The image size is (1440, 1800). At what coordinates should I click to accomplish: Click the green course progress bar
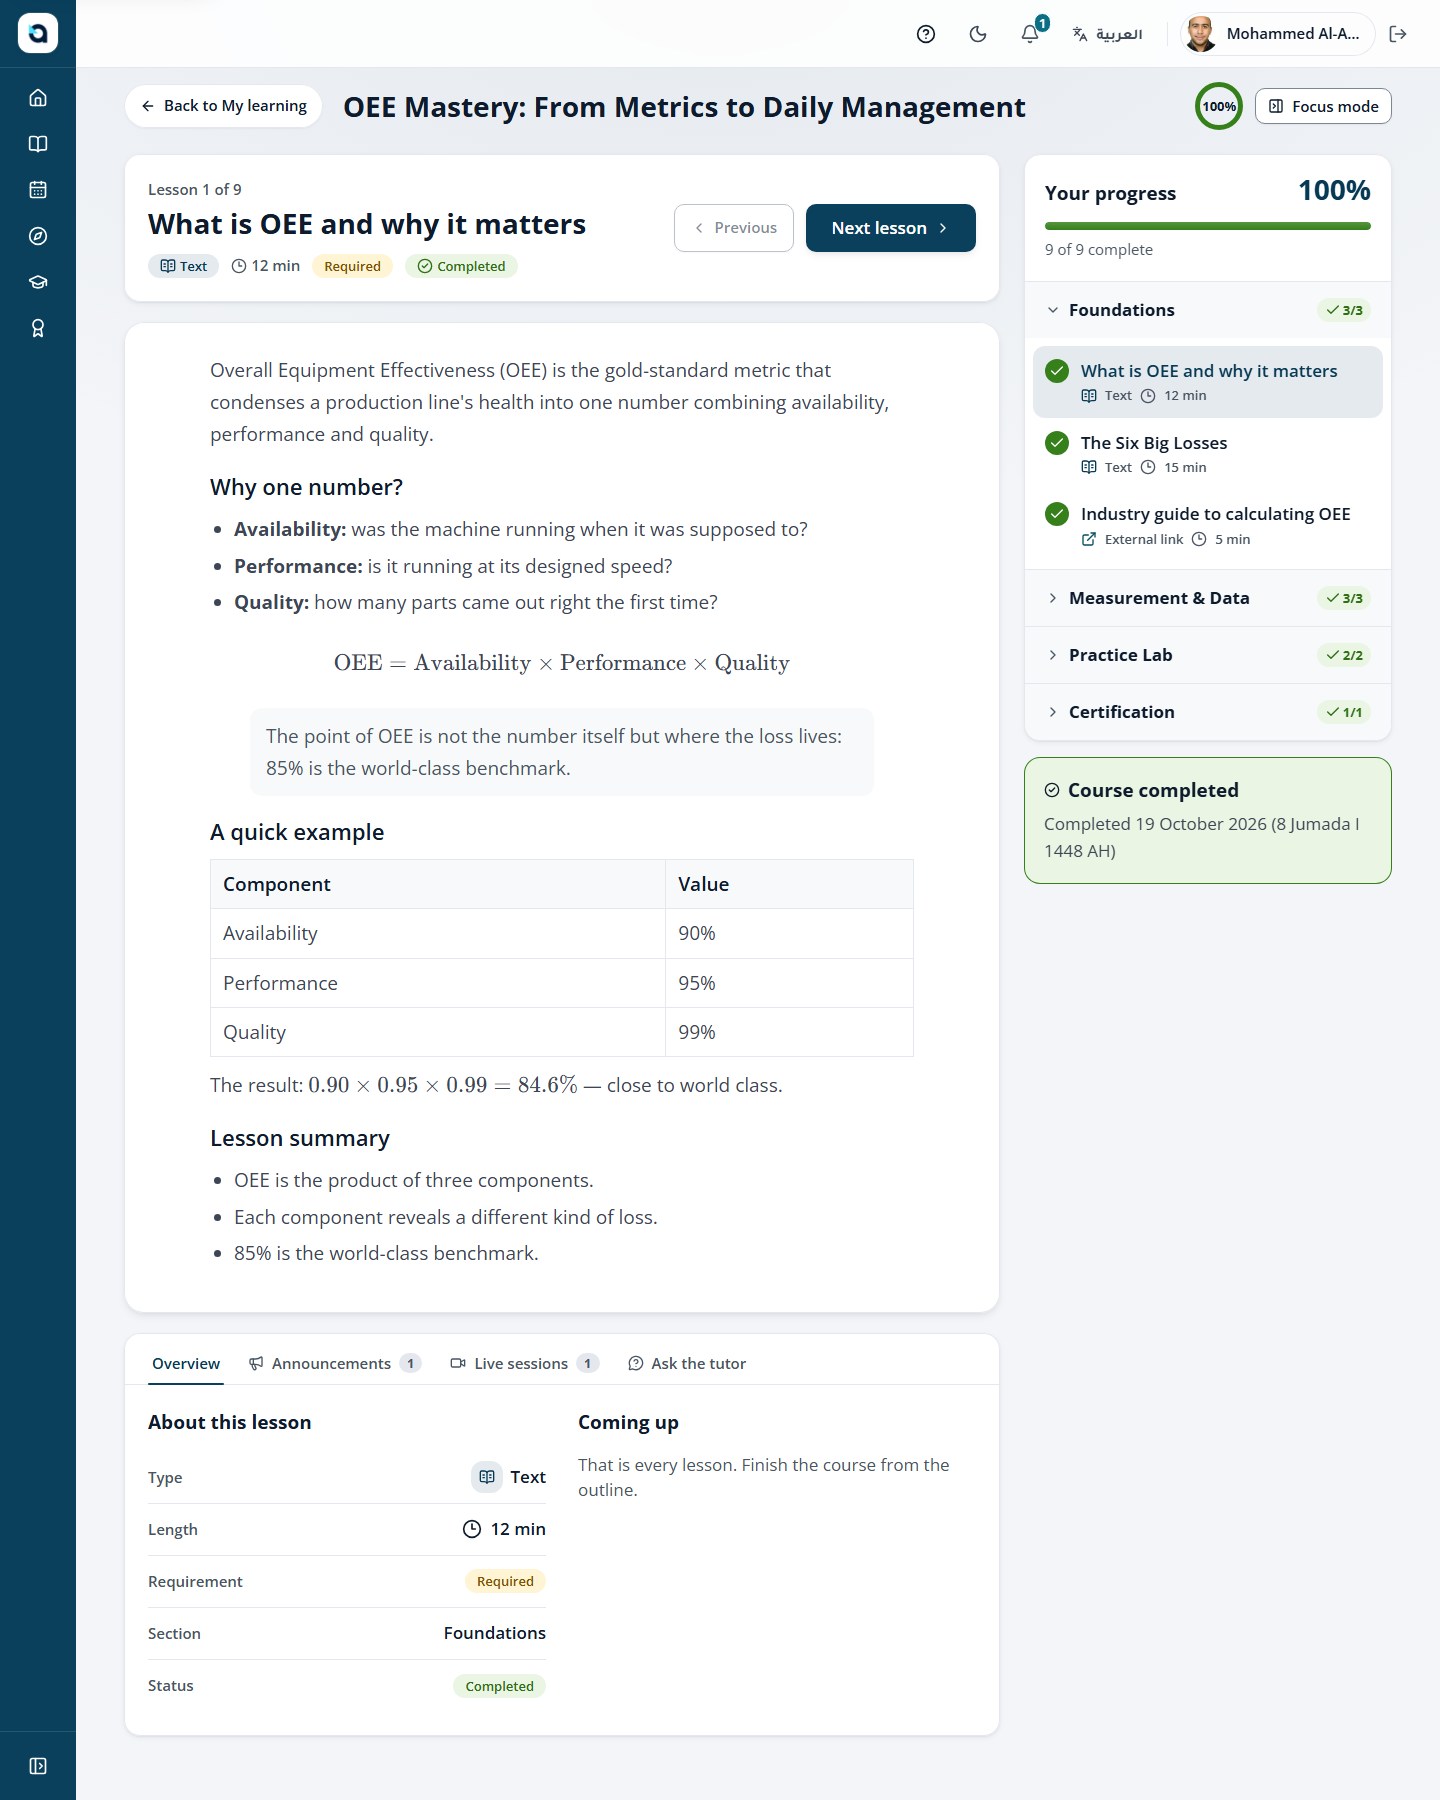[x=1208, y=226]
